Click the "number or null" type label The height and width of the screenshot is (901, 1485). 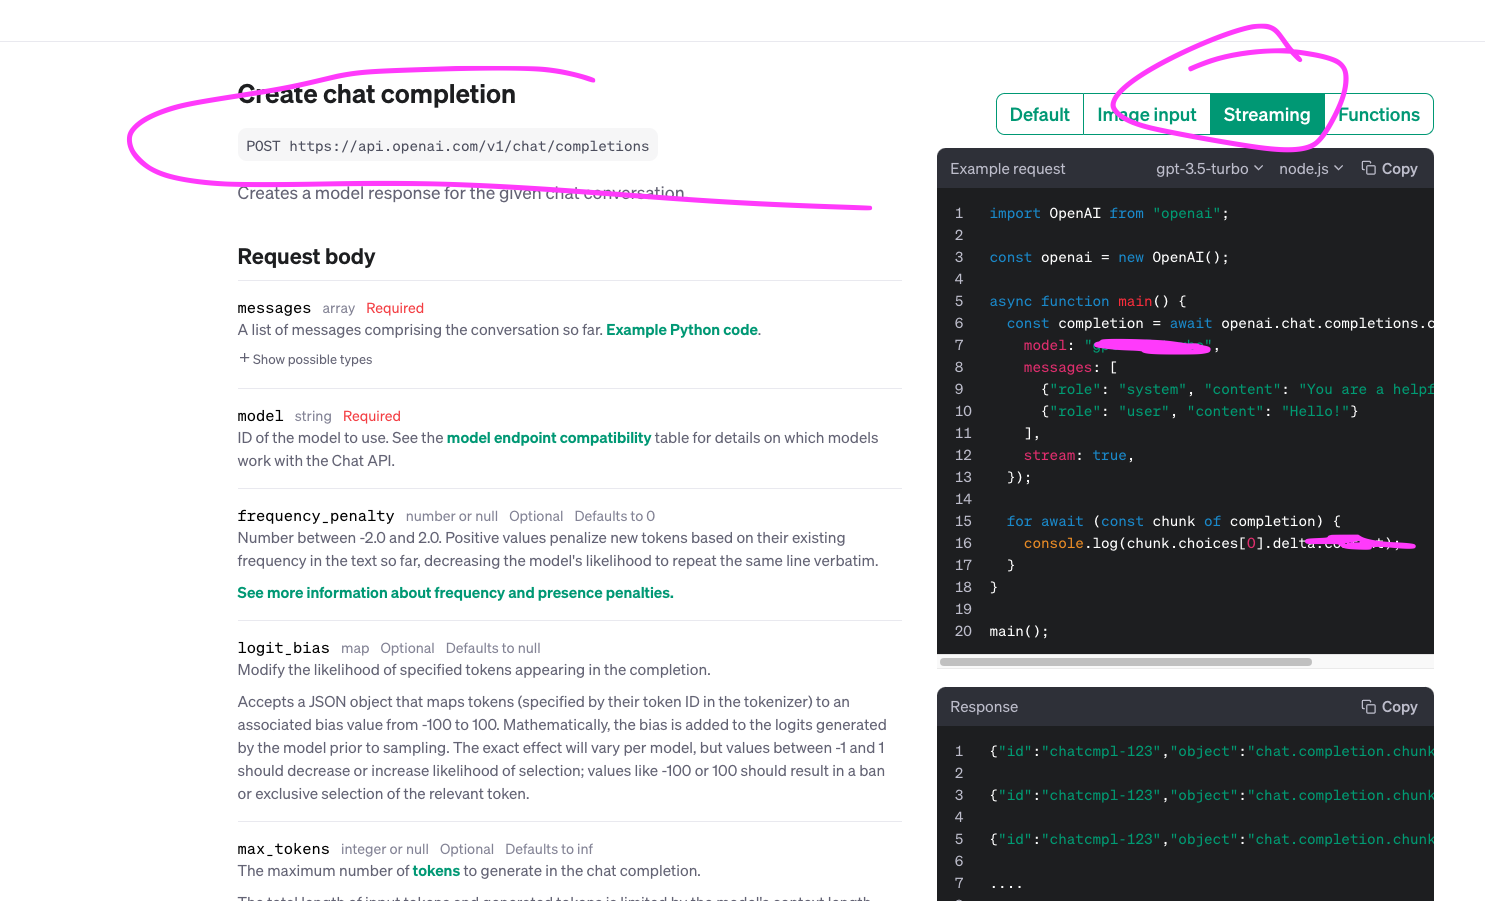pos(452,516)
